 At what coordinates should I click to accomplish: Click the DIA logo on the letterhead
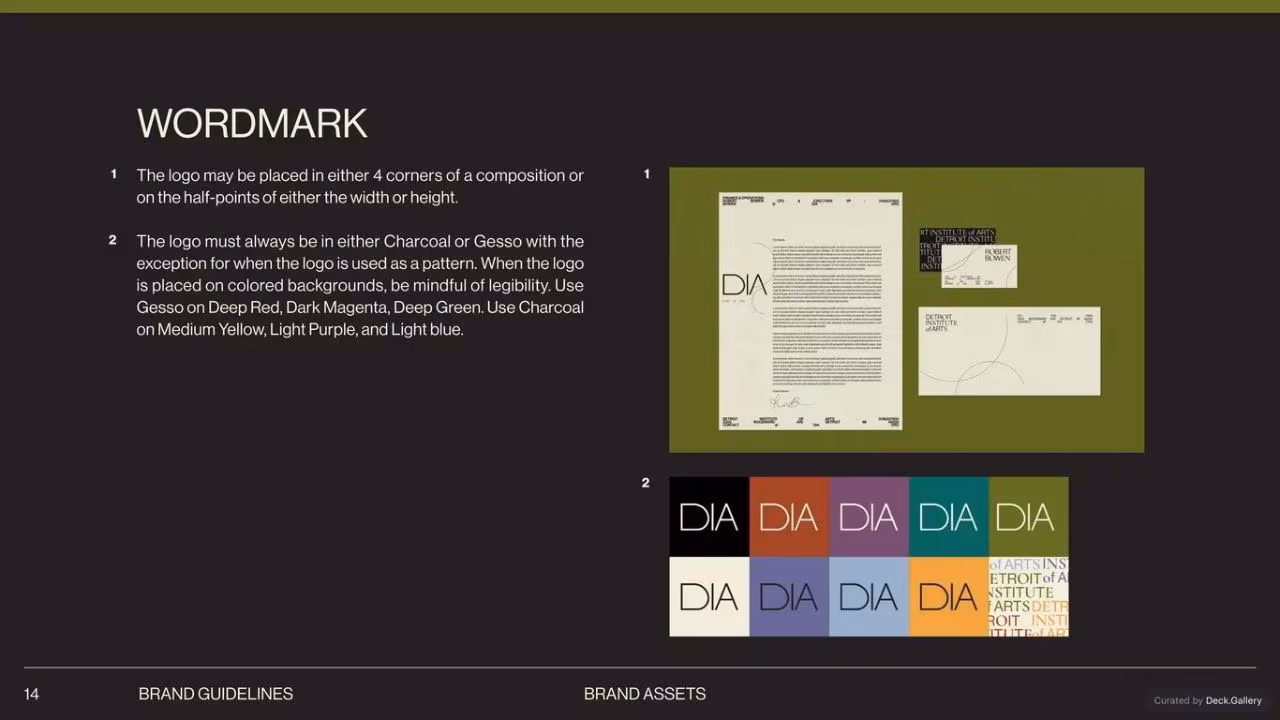(x=744, y=285)
